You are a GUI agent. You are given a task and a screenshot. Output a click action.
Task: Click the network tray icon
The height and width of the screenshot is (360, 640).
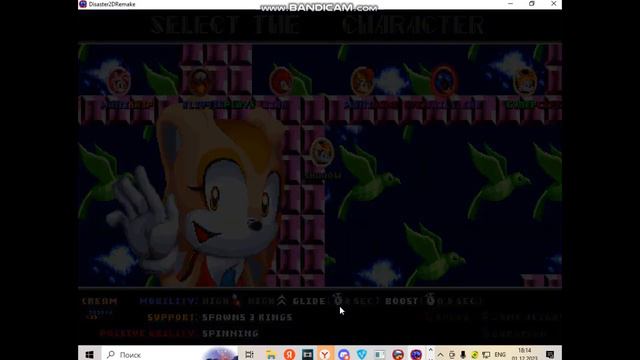pos(486,355)
